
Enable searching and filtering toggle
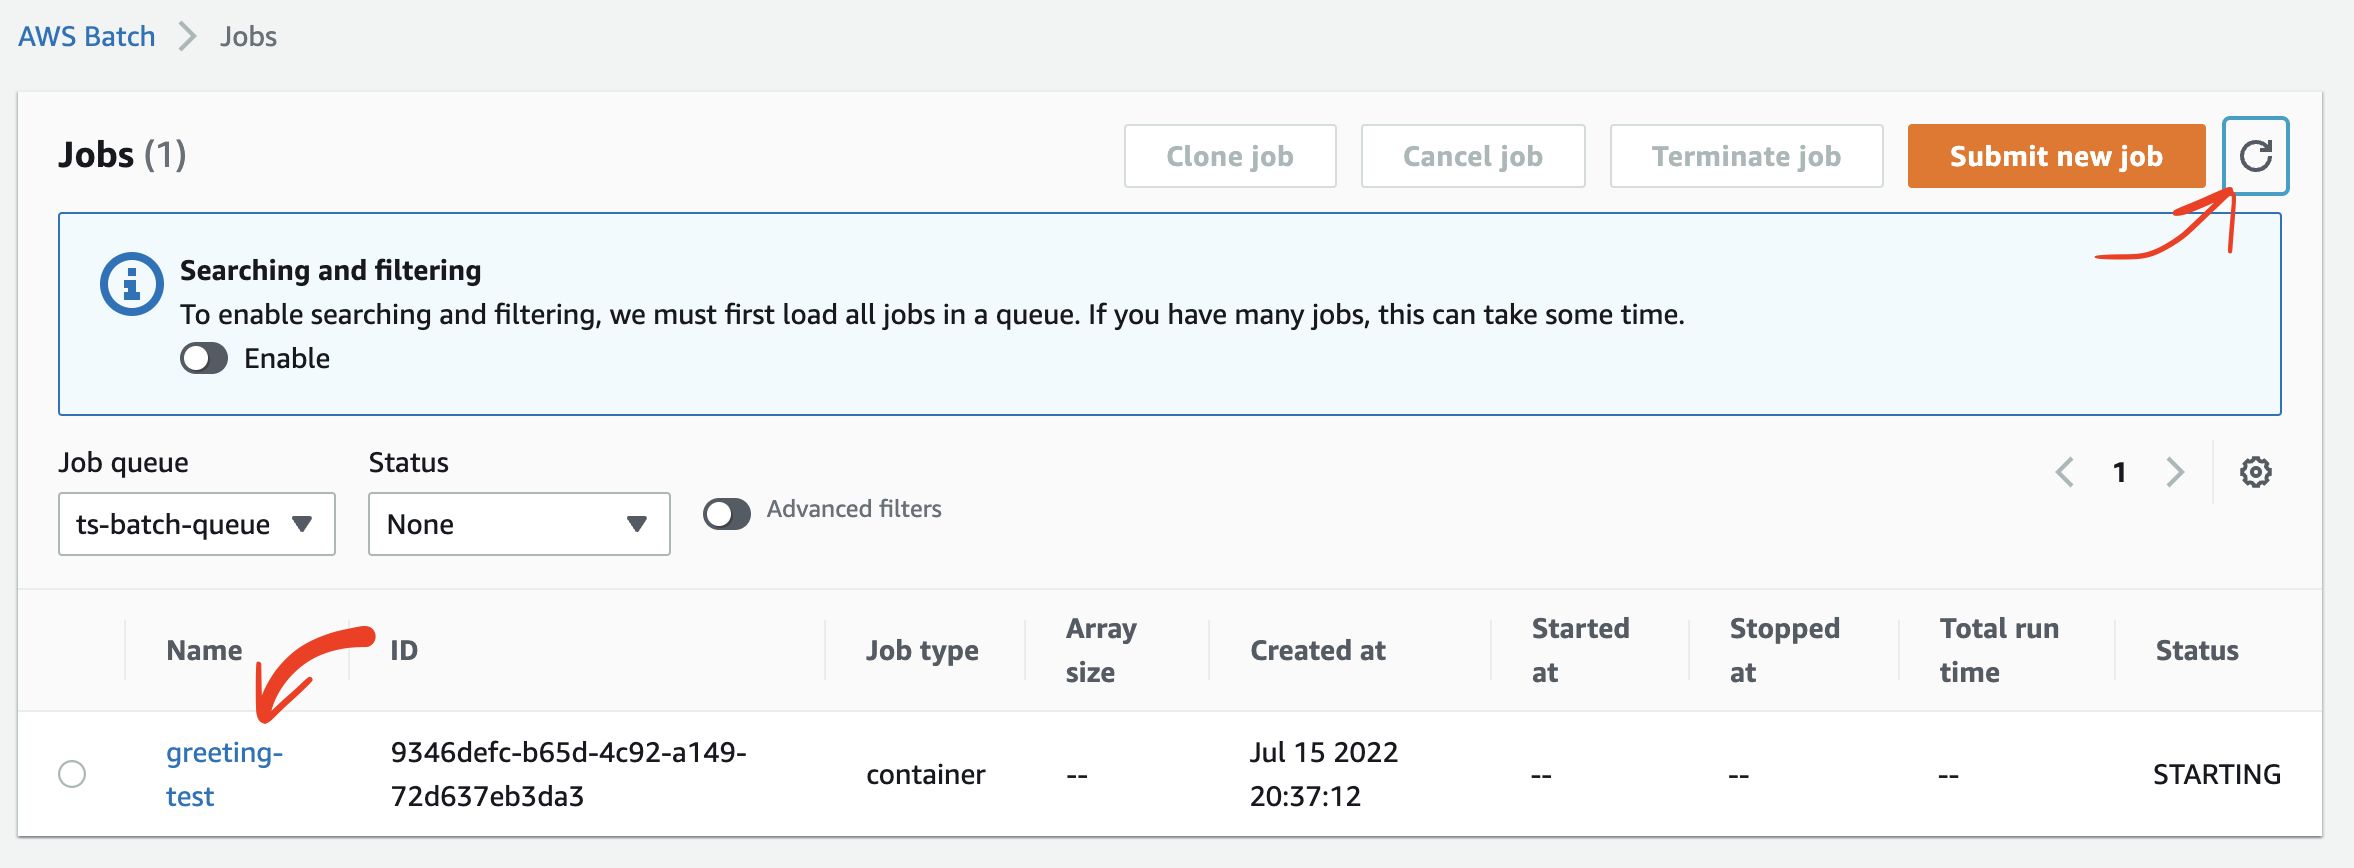pos(204,358)
